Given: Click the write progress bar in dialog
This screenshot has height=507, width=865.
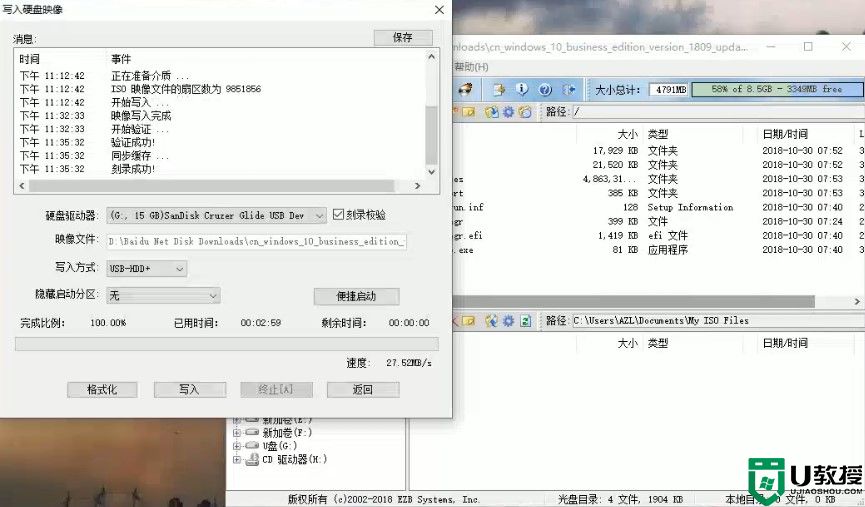Looking at the screenshot, I should 227,344.
